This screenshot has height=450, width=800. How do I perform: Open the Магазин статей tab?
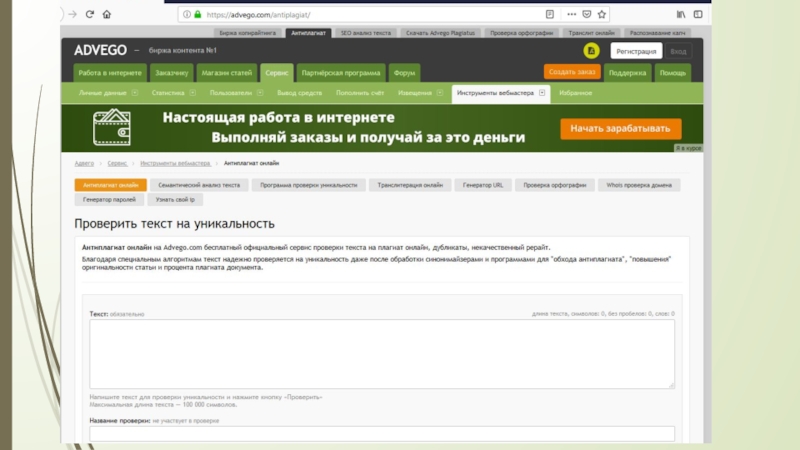tap(226, 73)
